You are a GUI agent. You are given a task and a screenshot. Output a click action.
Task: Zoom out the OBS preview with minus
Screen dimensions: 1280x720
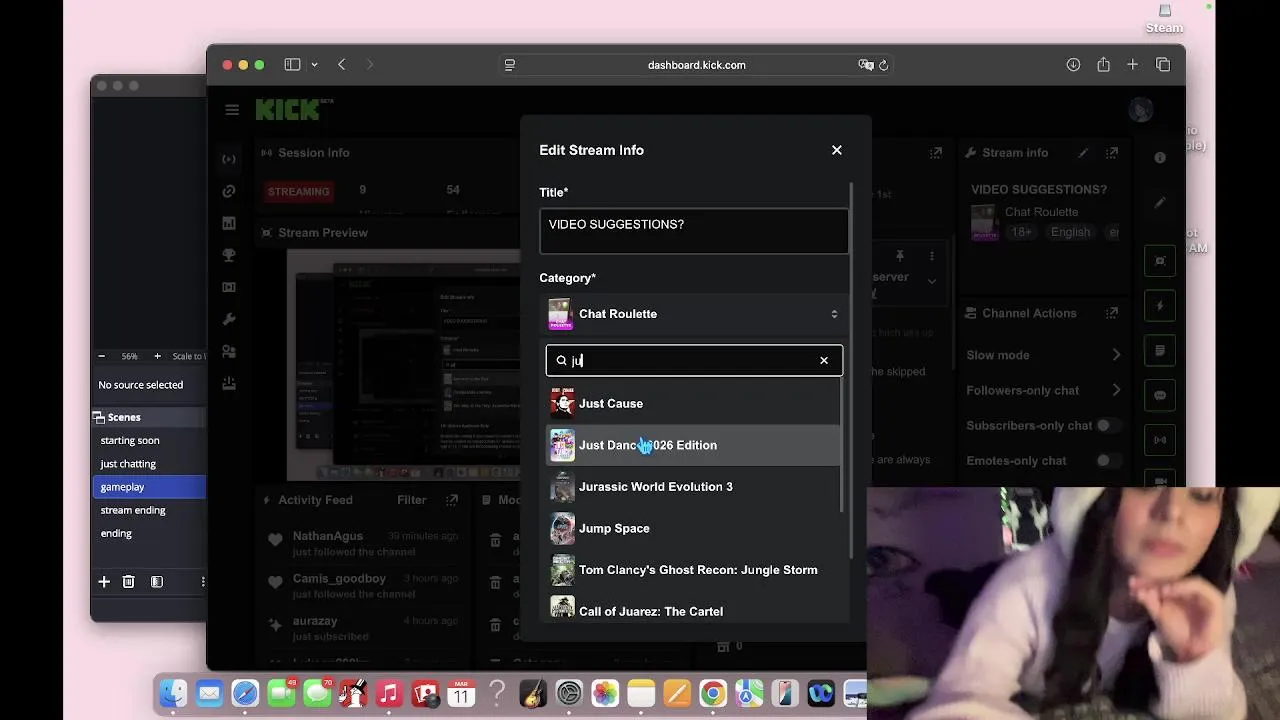(102, 356)
